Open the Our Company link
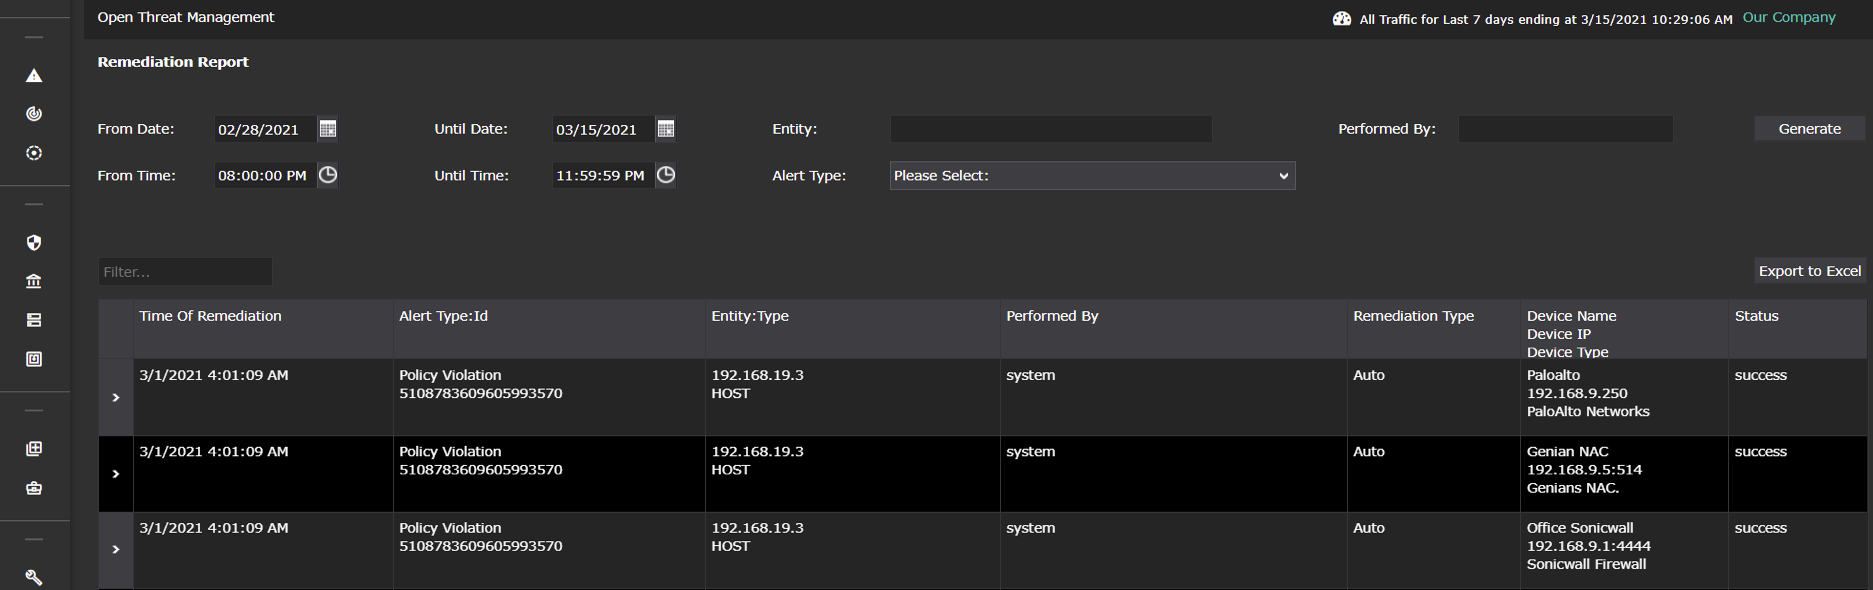 tap(1789, 17)
